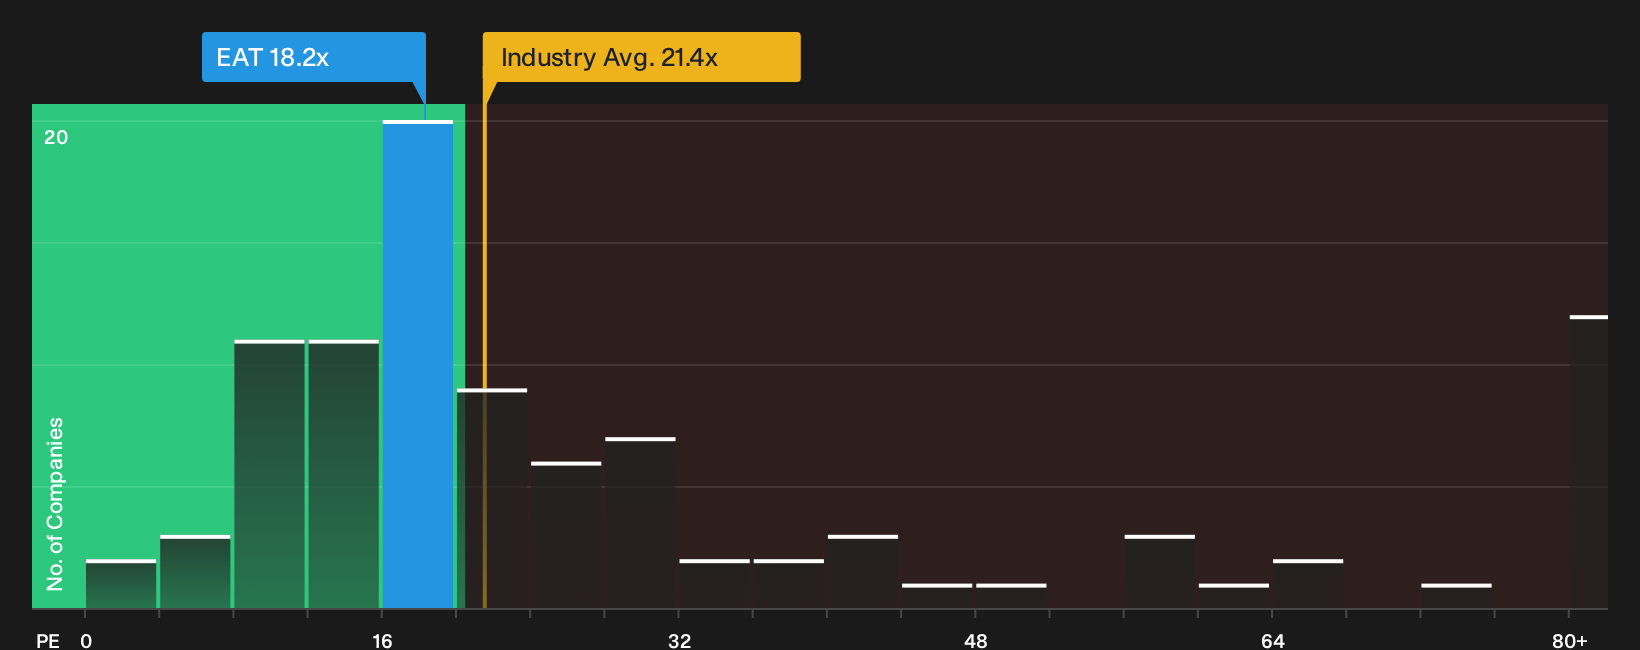Click the '64' x-axis label
1640x650 pixels.
pos(1272,640)
